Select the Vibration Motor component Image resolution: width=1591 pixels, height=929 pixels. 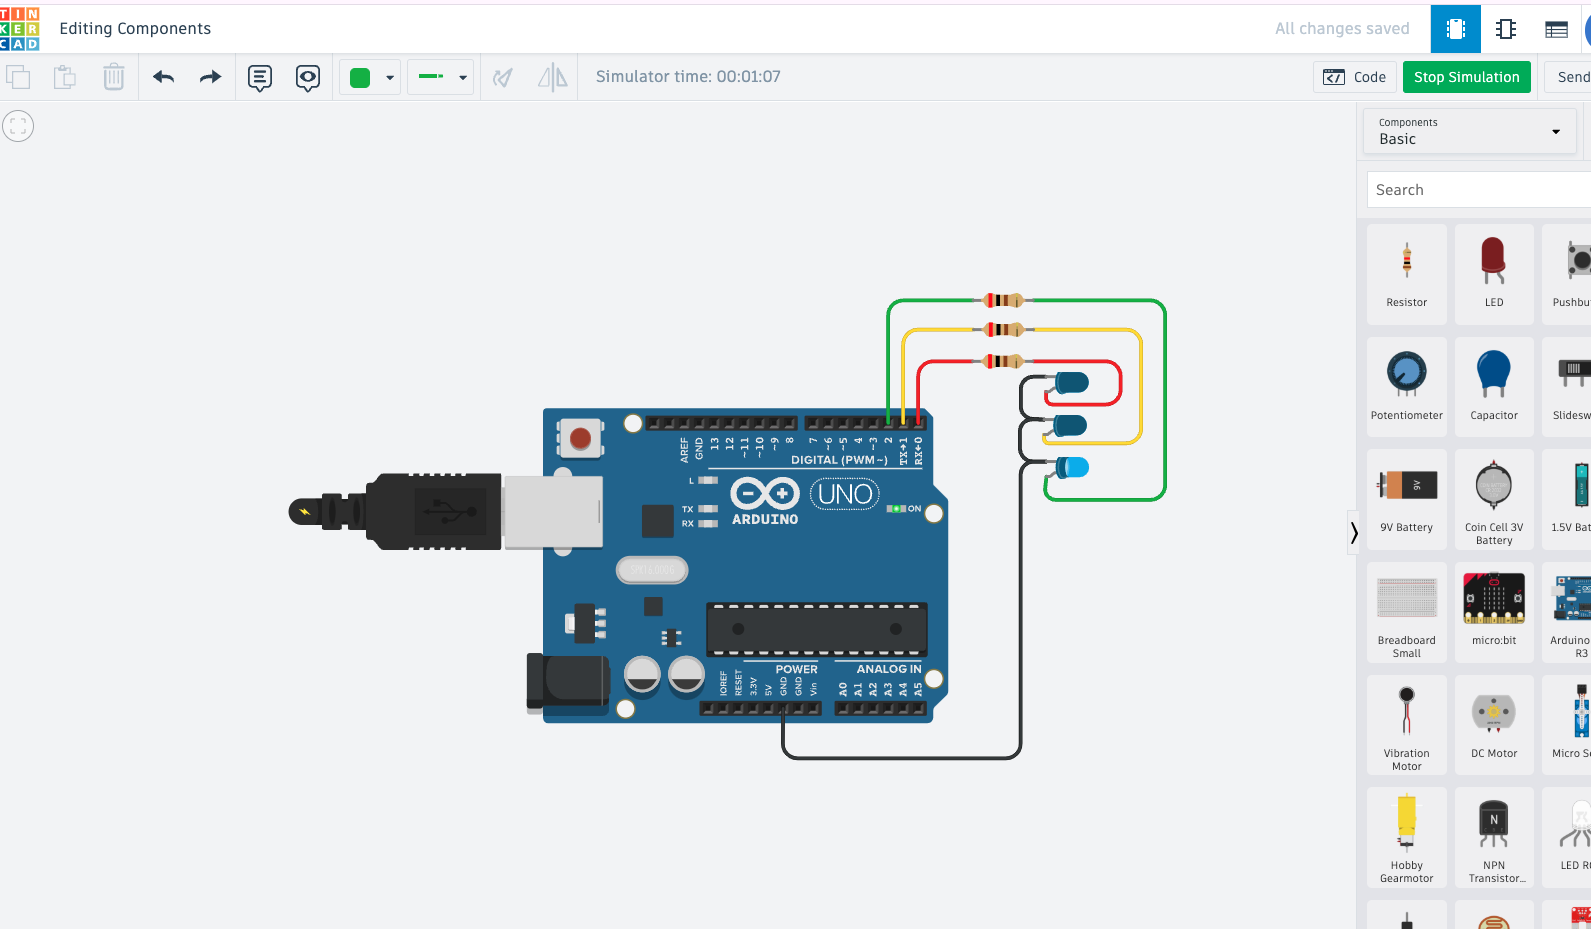(x=1407, y=725)
